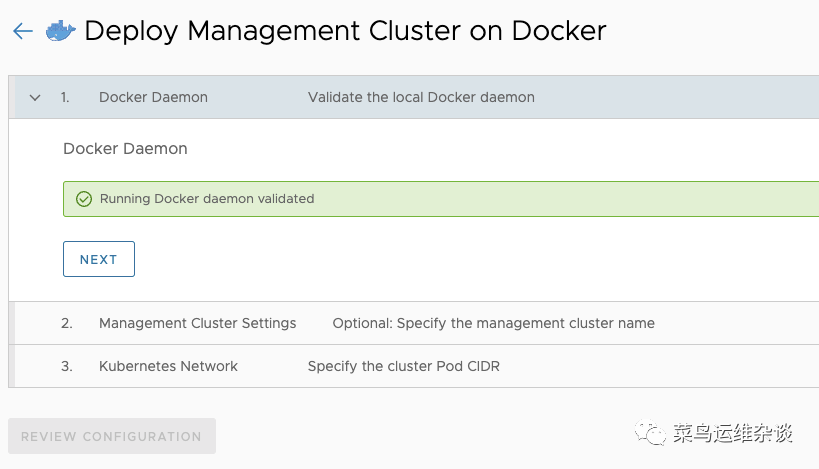Click the "Deploy Management Cluster on Docker" title
This screenshot has width=819, height=469.
(x=345, y=31)
